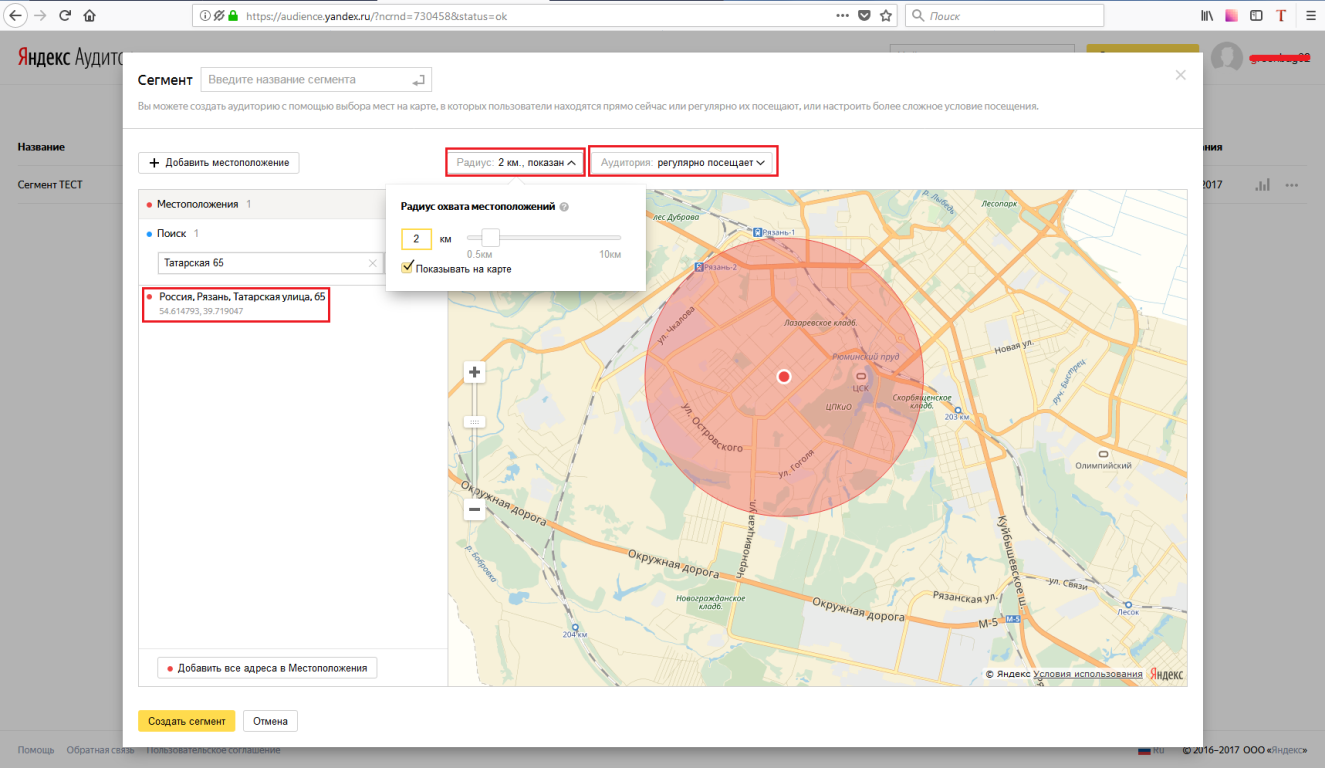This screenshot has height=768, width=1325.
Task: Reload the page with the refresh icon
Action: pyautogui.click(x=65, y=16)
